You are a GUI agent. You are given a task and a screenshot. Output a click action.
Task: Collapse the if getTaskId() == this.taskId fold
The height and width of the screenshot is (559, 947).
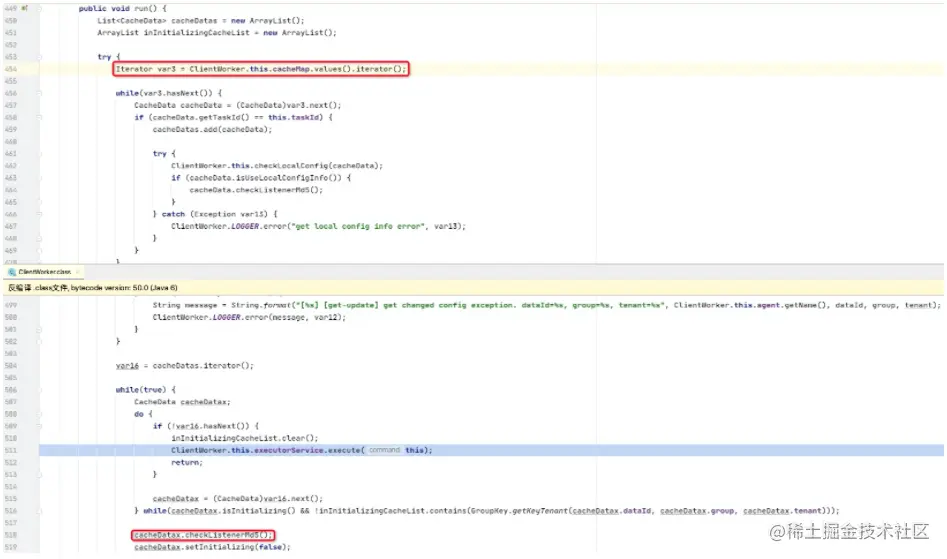click(39, 118)
